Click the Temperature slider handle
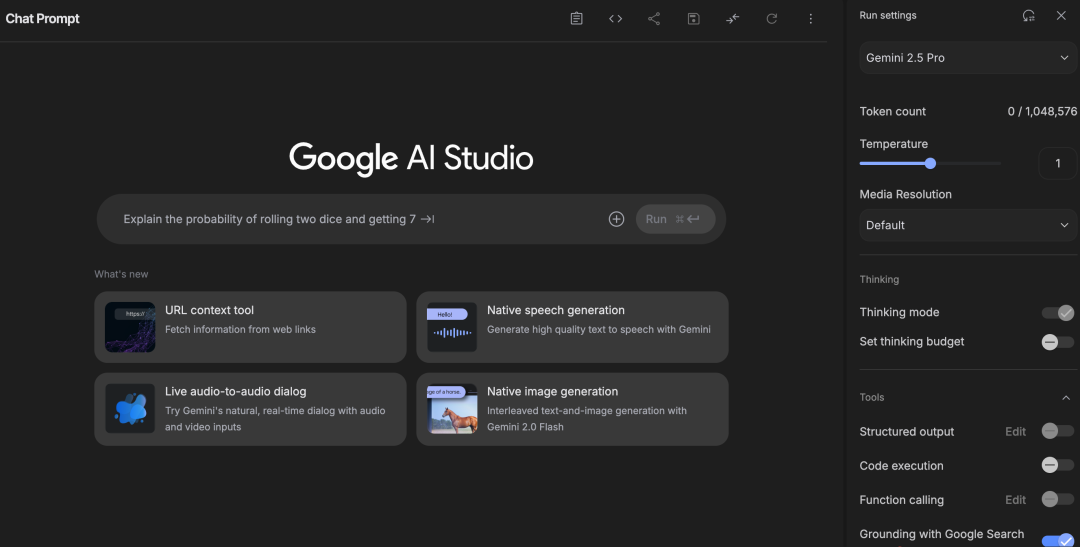Image resolution: width=1080 pixels, height=547 pixels. (930, 163)
